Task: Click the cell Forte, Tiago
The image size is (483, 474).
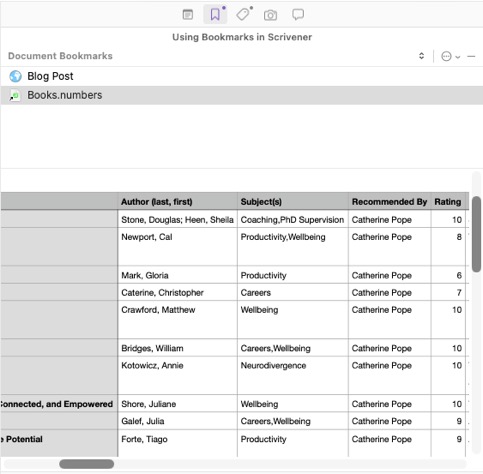Action: coord(177,443)
